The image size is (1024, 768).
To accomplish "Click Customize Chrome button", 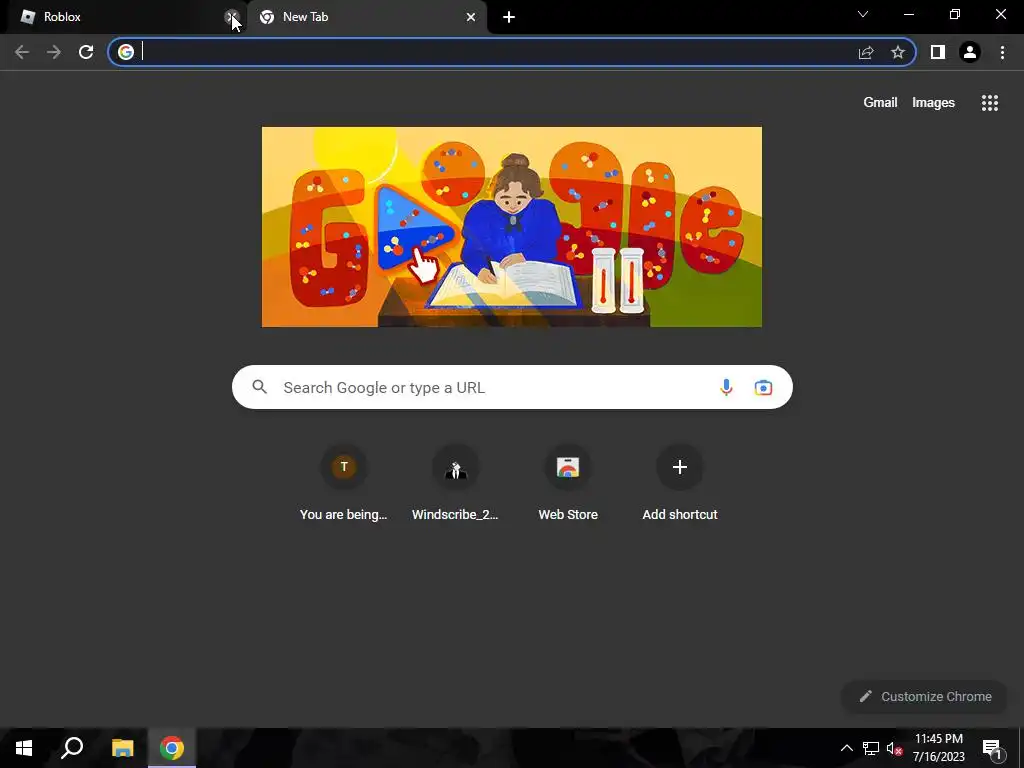I will [924, 697].
